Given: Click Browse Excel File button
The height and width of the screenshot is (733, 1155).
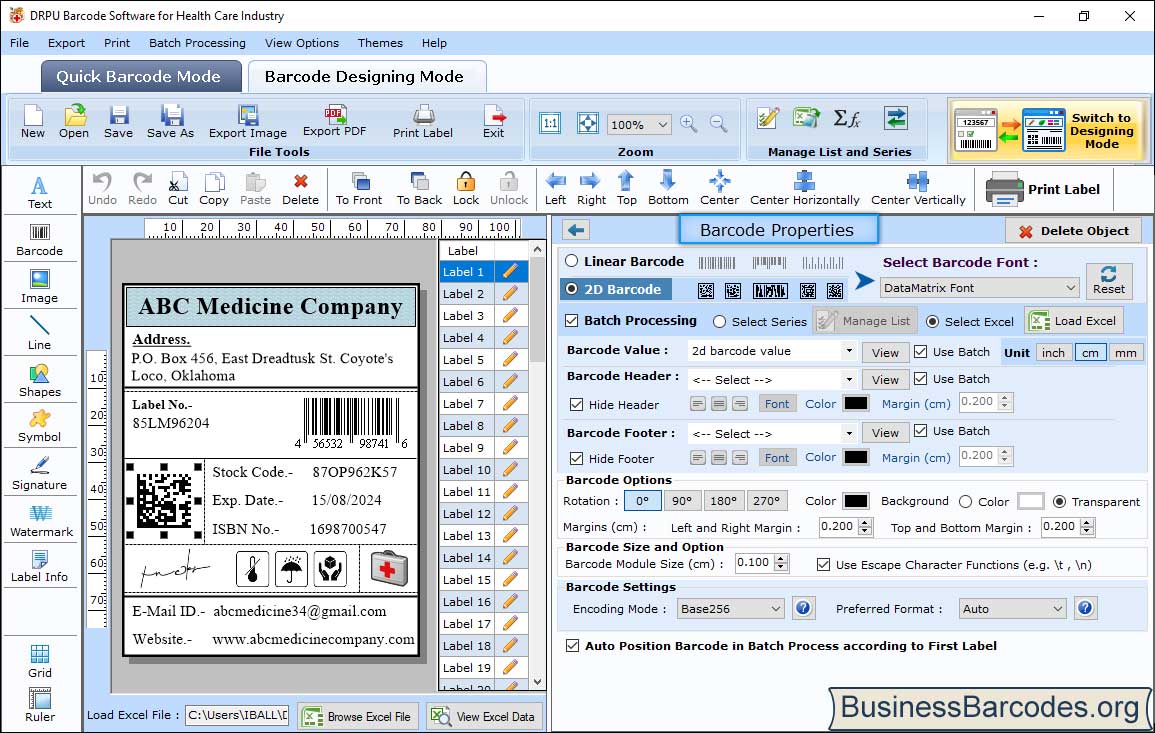Looking at the screenshot, I should click(x=358, y=716).
